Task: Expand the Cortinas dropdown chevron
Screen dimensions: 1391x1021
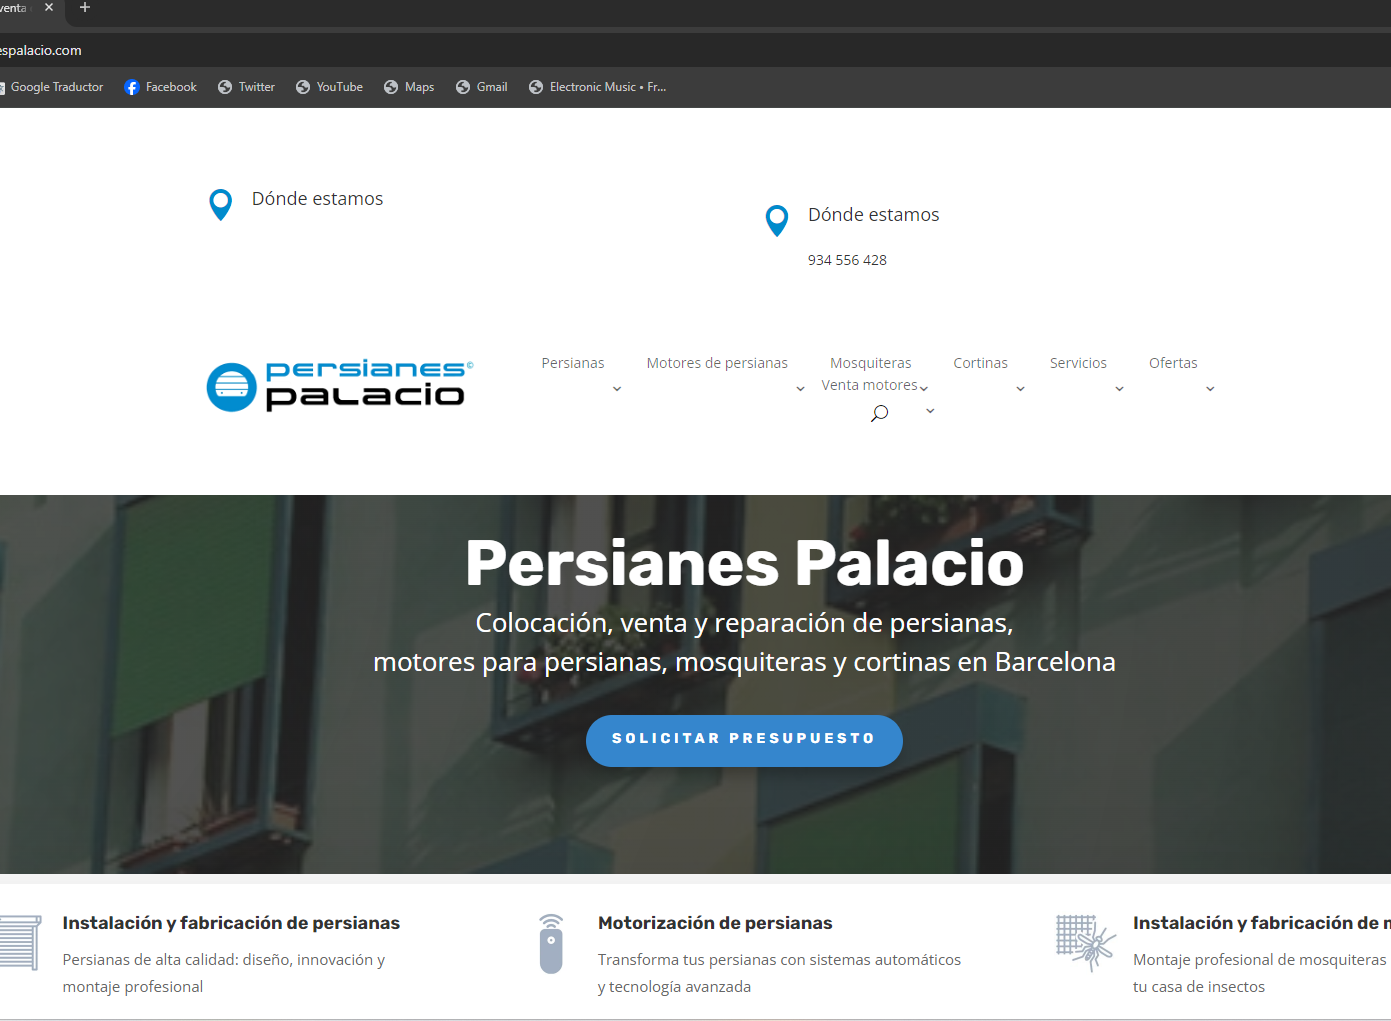Action: click(1020, 389)
